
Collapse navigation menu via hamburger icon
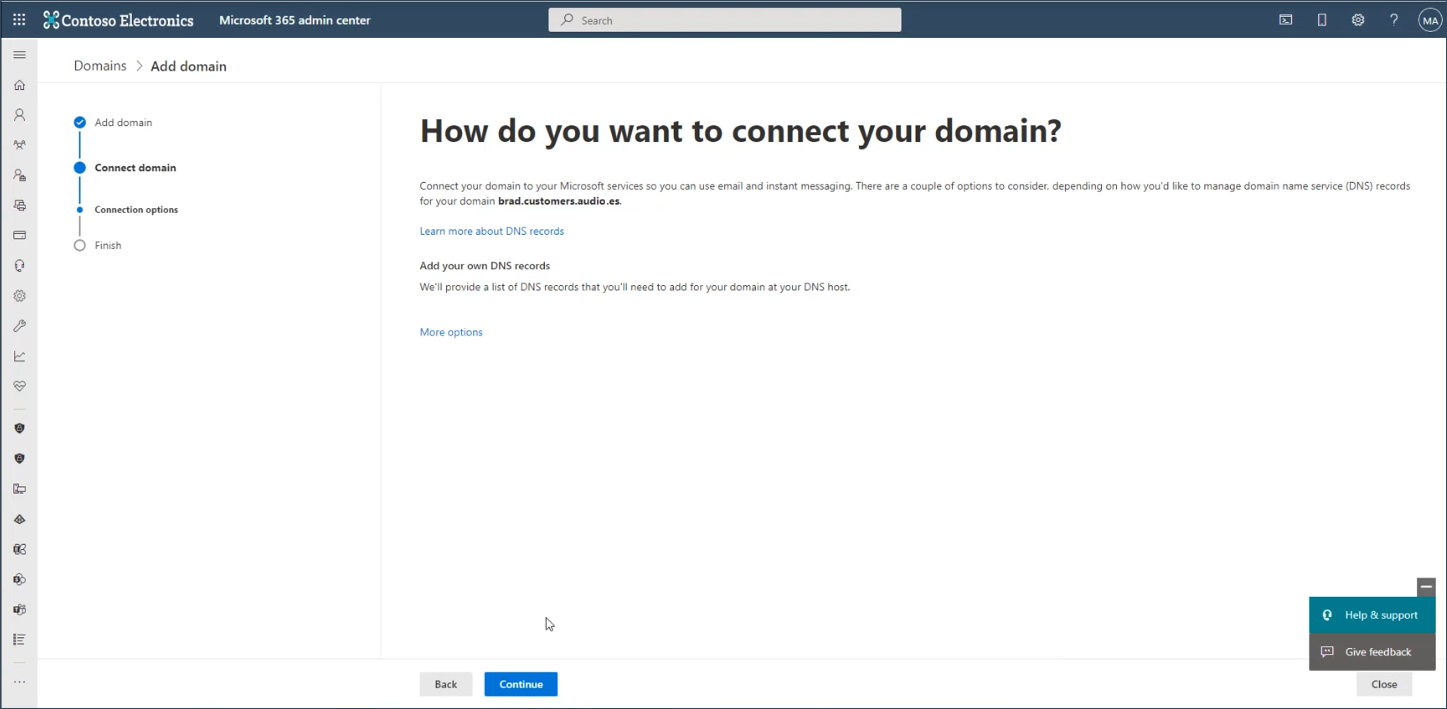(x=19, y=55)
